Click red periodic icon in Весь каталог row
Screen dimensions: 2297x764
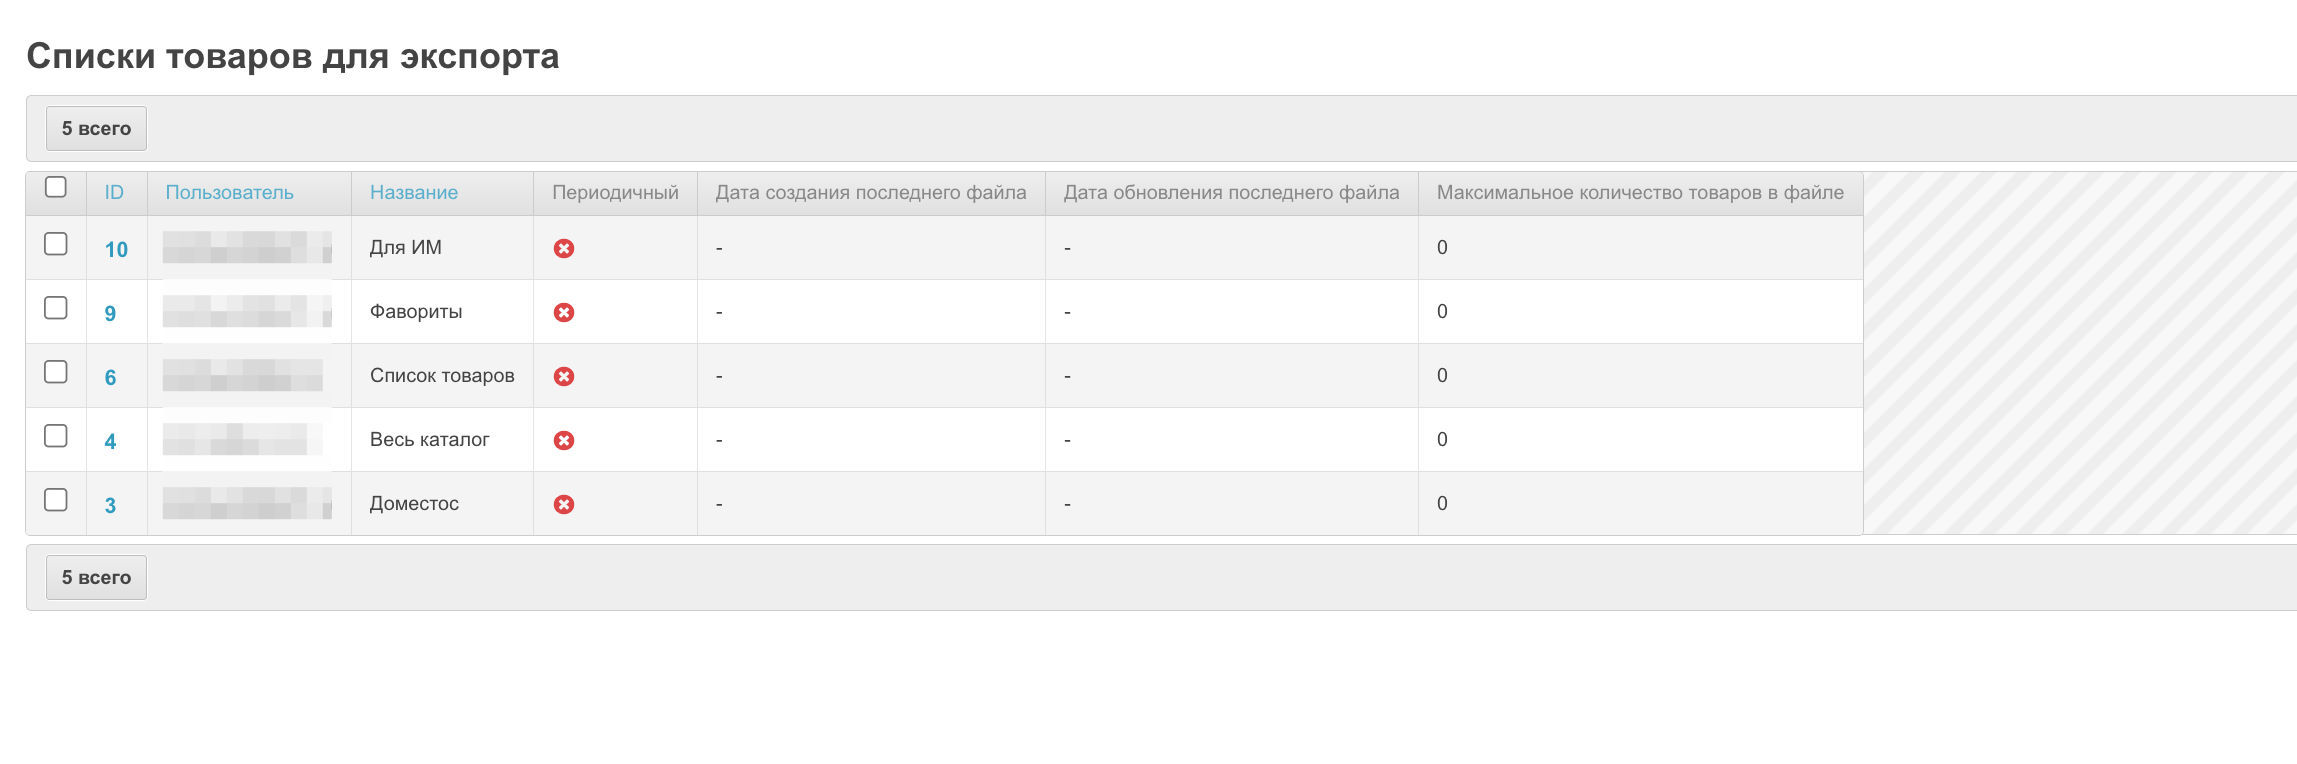point(564,440)
